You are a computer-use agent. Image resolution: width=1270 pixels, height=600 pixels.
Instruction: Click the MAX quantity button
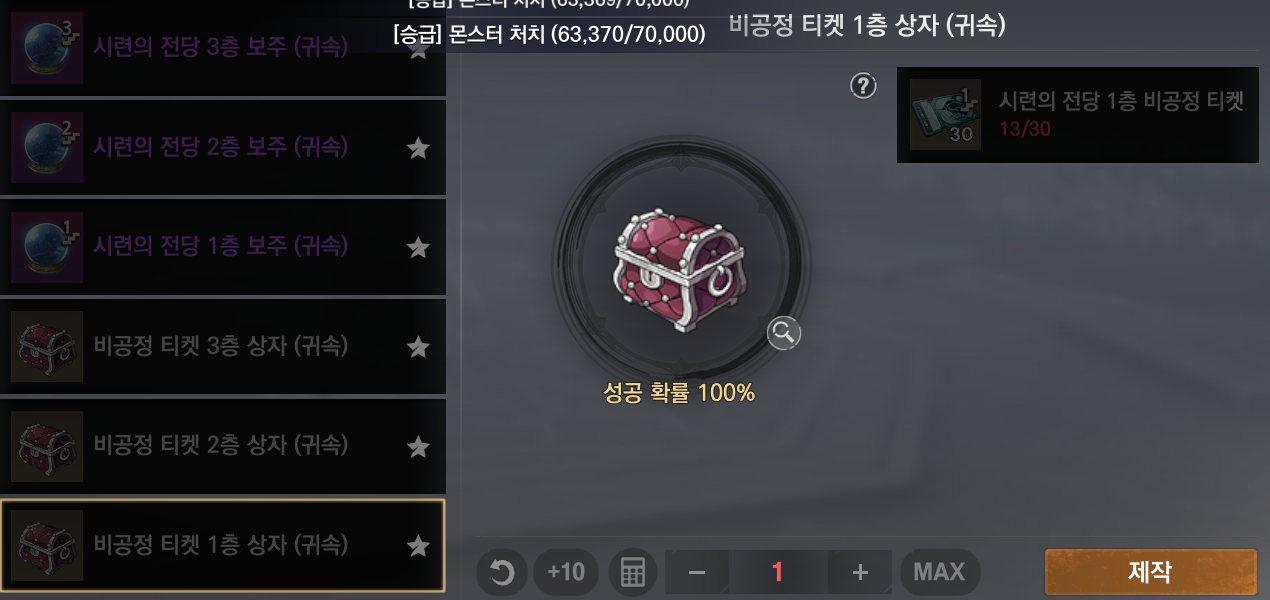tap(940, 572)
